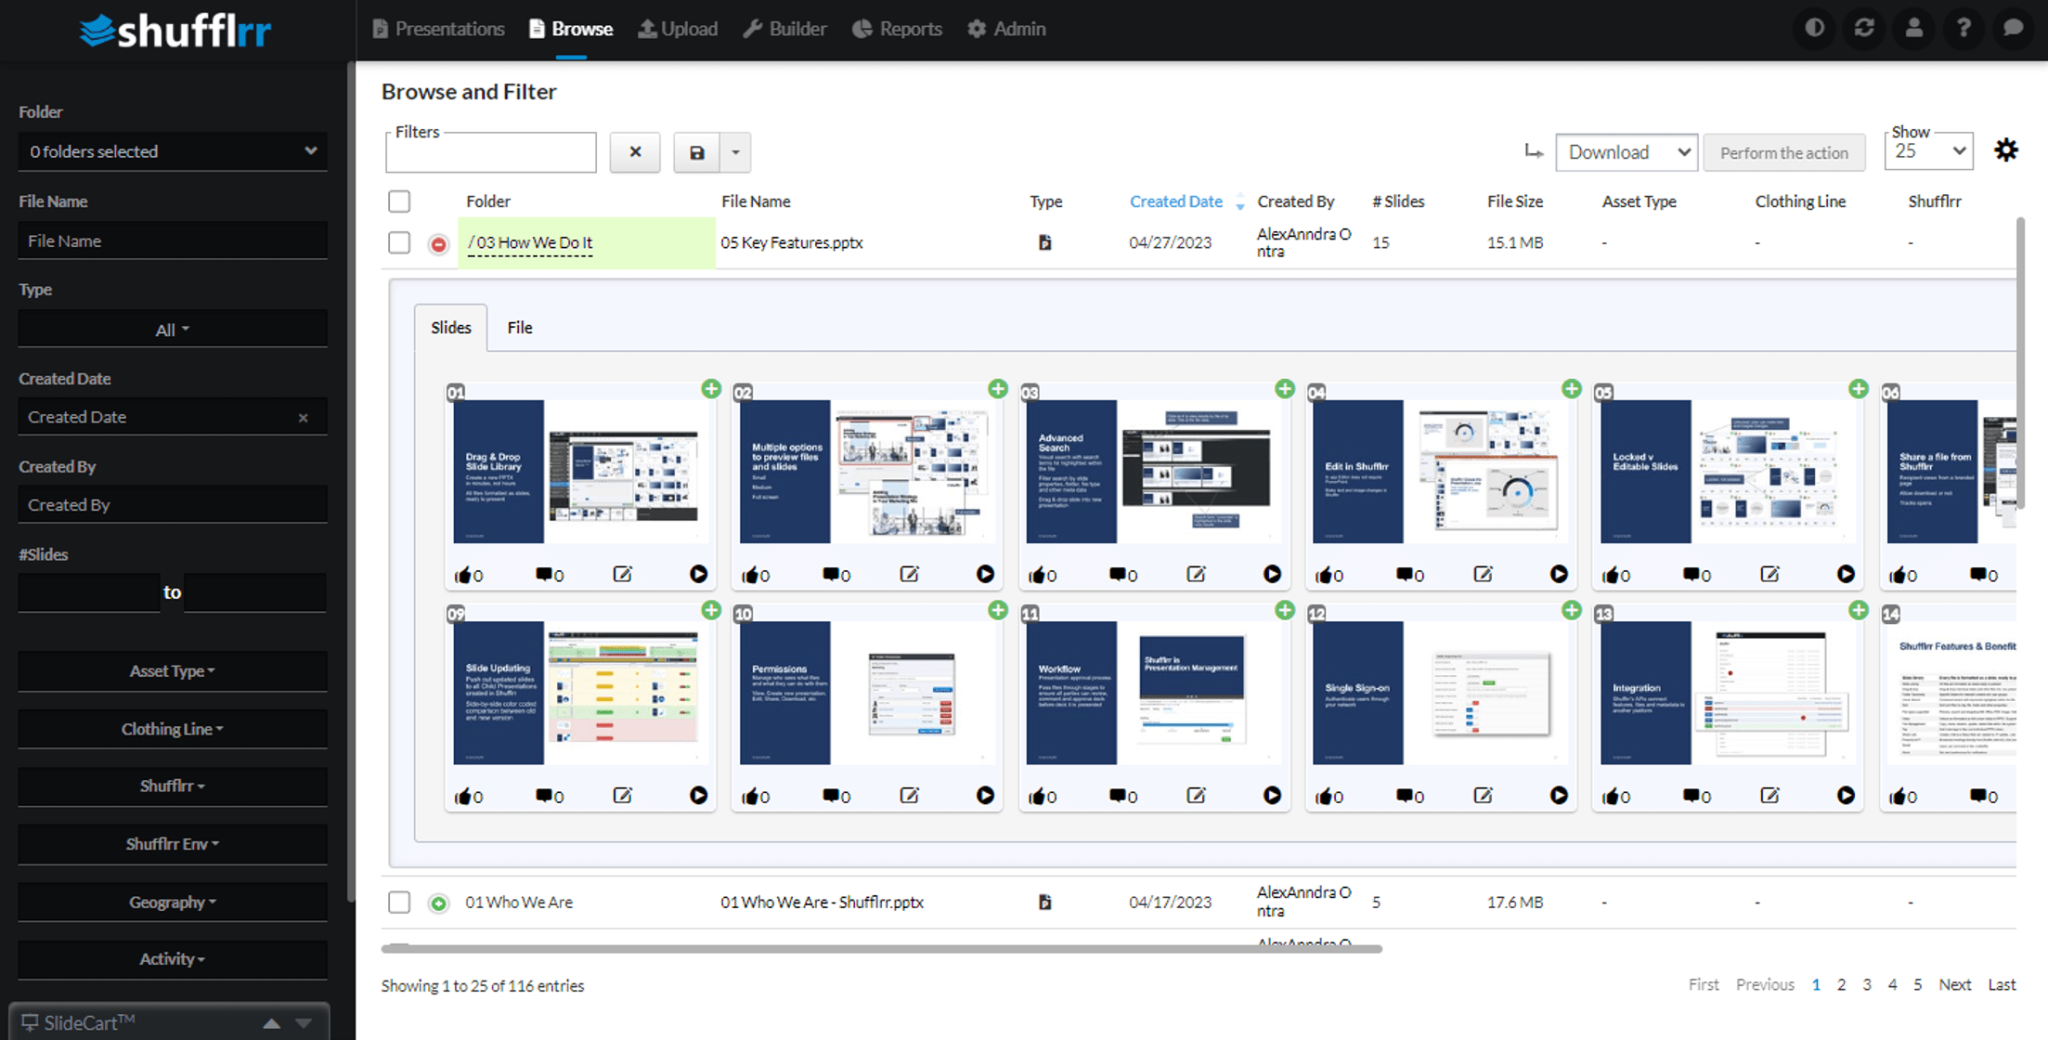Select the header select-all checkbox

click(399, 201)
